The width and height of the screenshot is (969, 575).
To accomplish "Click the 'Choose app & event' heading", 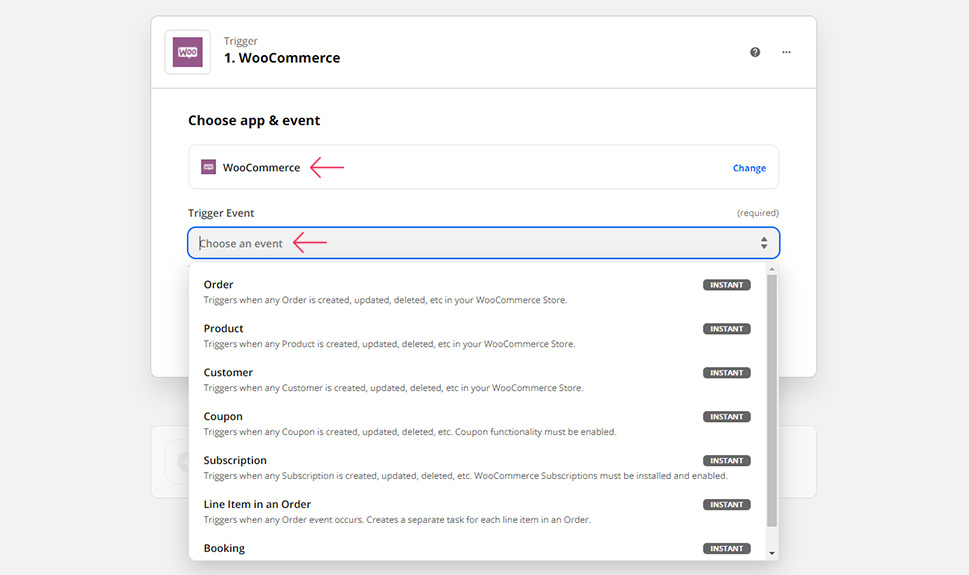I will click(254, 121).
